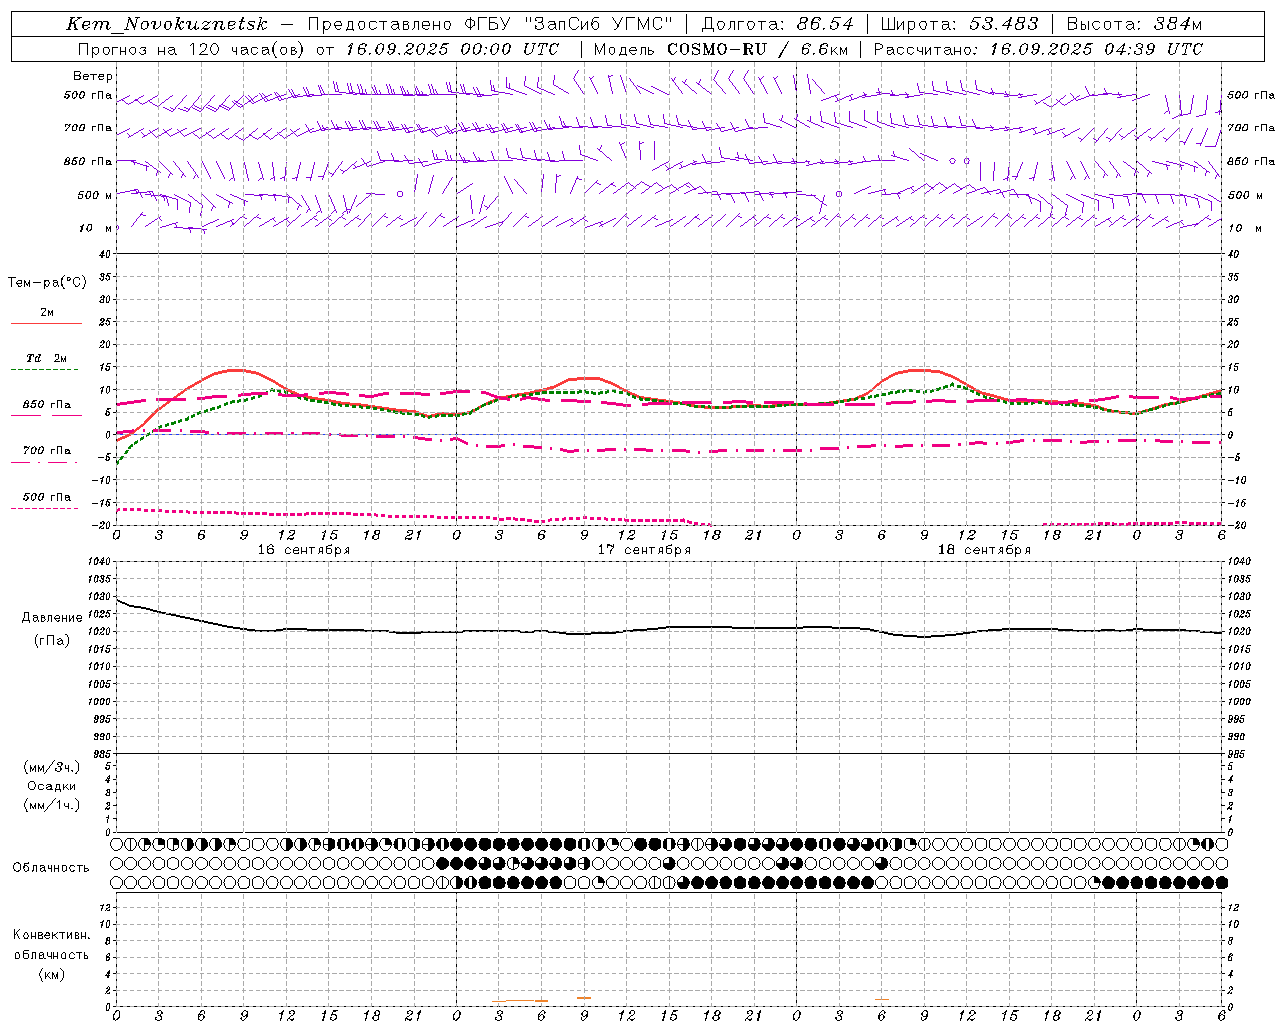Click the (мм/3ч.) precipitation unit label

[52, 767]
